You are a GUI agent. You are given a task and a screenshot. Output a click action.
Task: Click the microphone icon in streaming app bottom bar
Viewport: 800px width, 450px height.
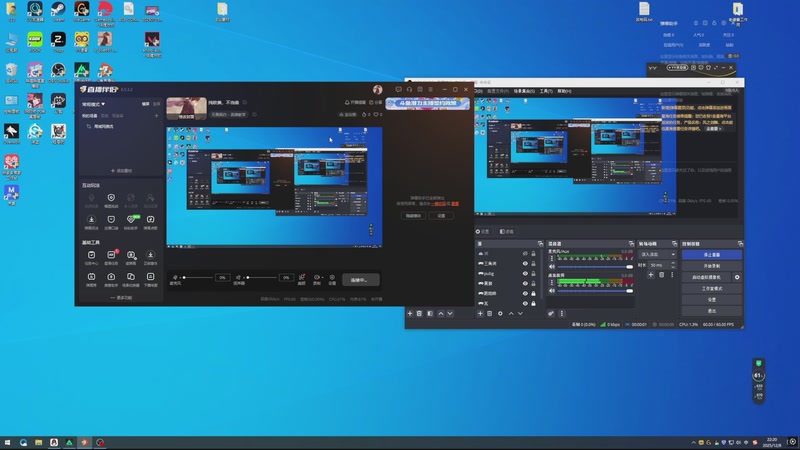[x=175, y=278]
